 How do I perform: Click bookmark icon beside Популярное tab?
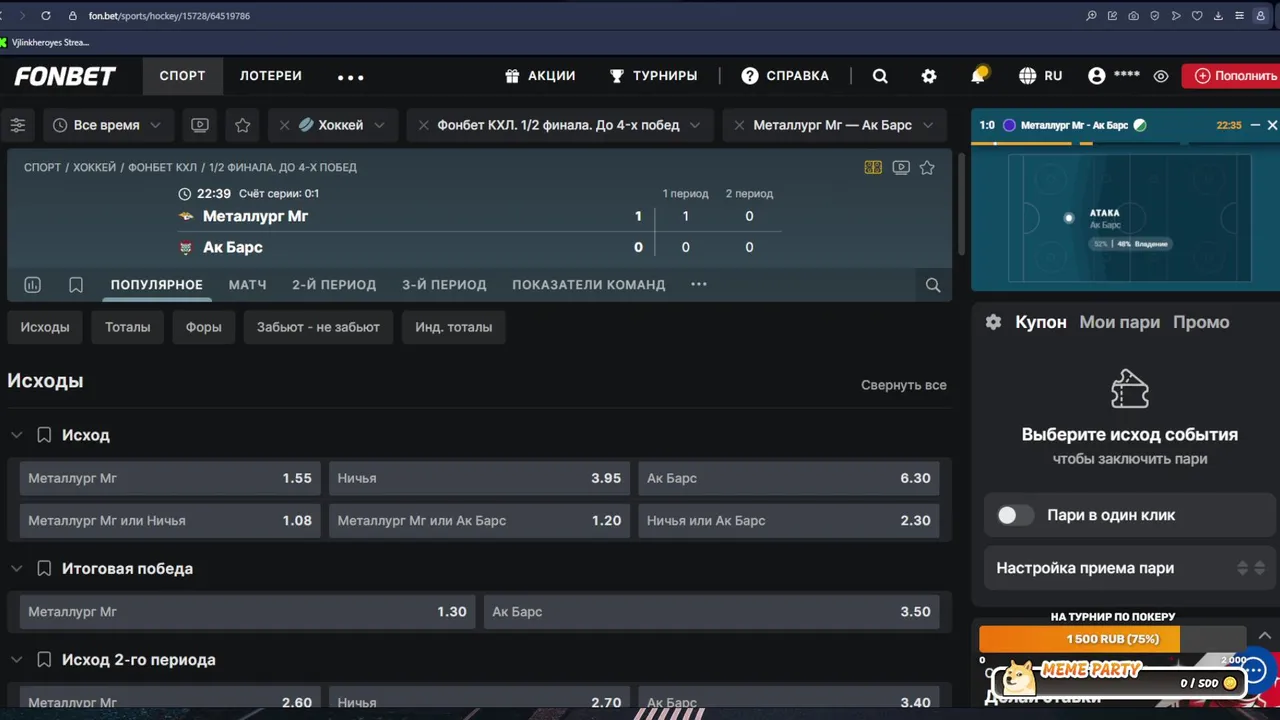(76, 285)
